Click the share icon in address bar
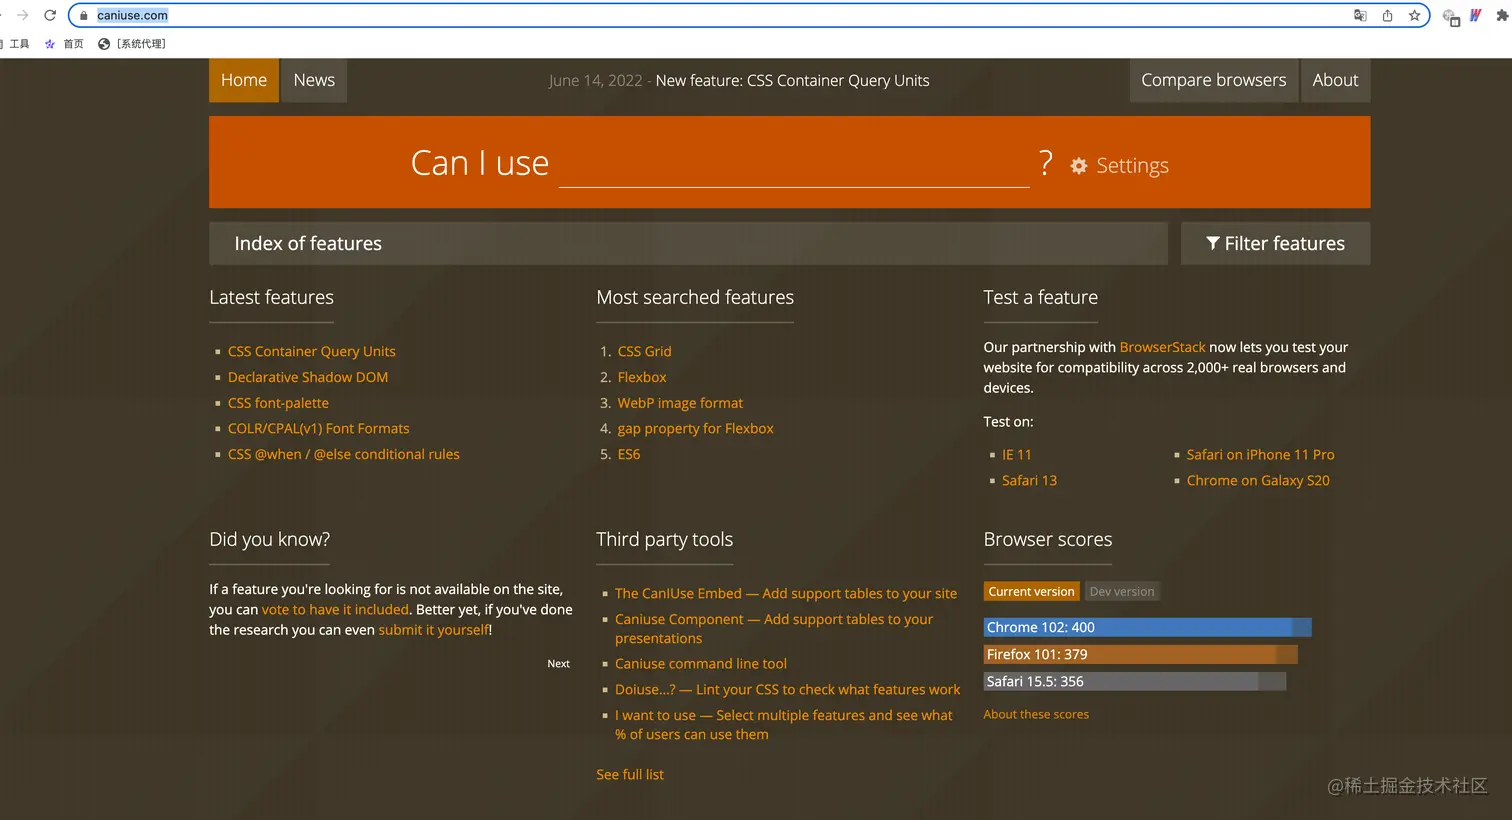 click(x=1387, y=15)
